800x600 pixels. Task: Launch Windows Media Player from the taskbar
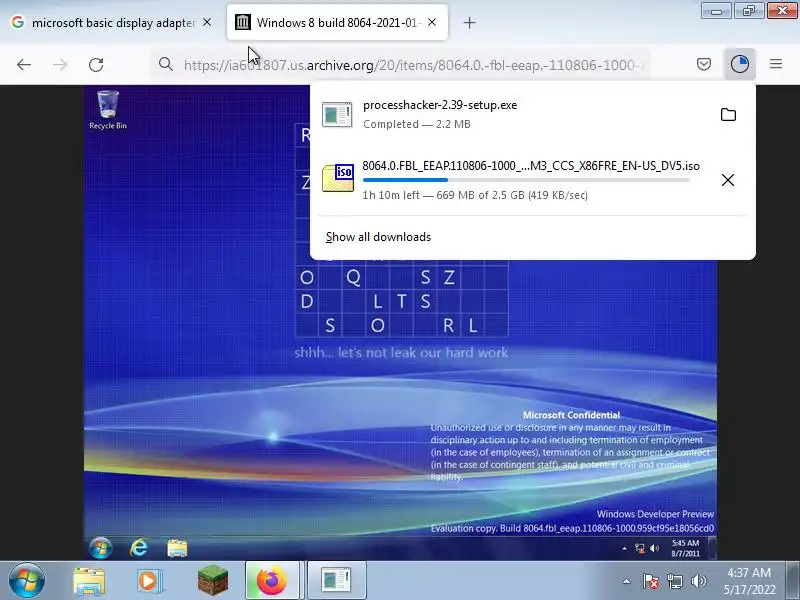point(150,581)
